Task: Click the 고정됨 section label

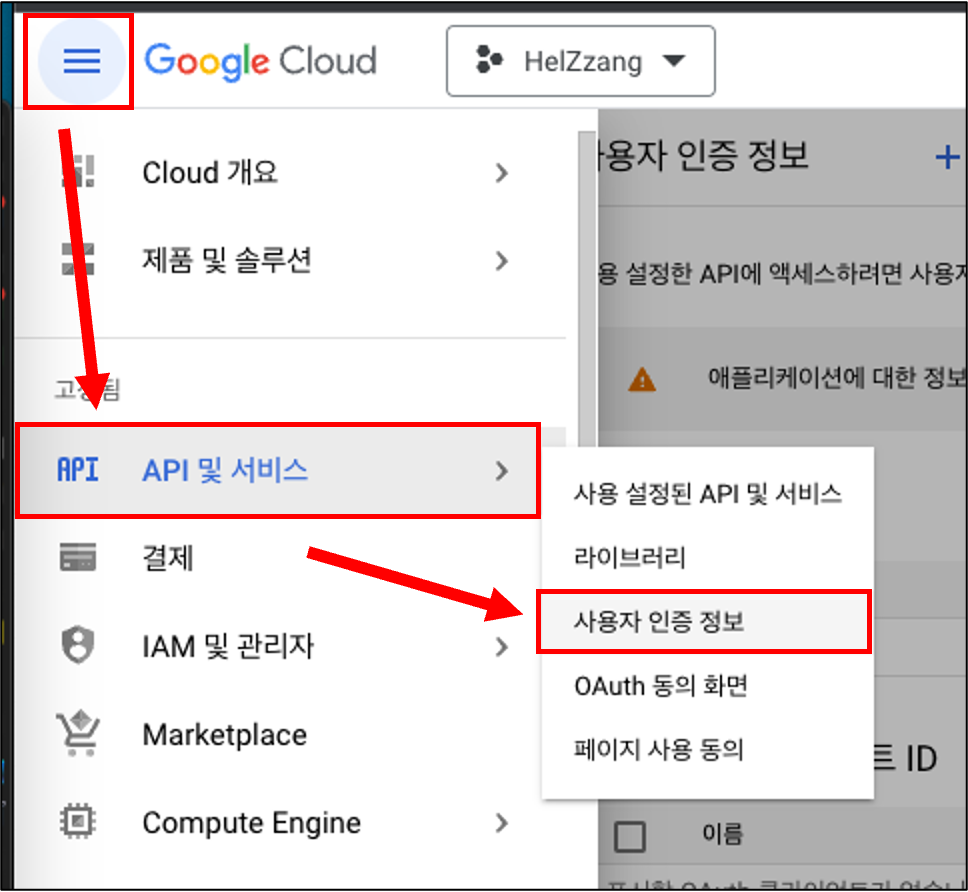Action: coord(87,390)
